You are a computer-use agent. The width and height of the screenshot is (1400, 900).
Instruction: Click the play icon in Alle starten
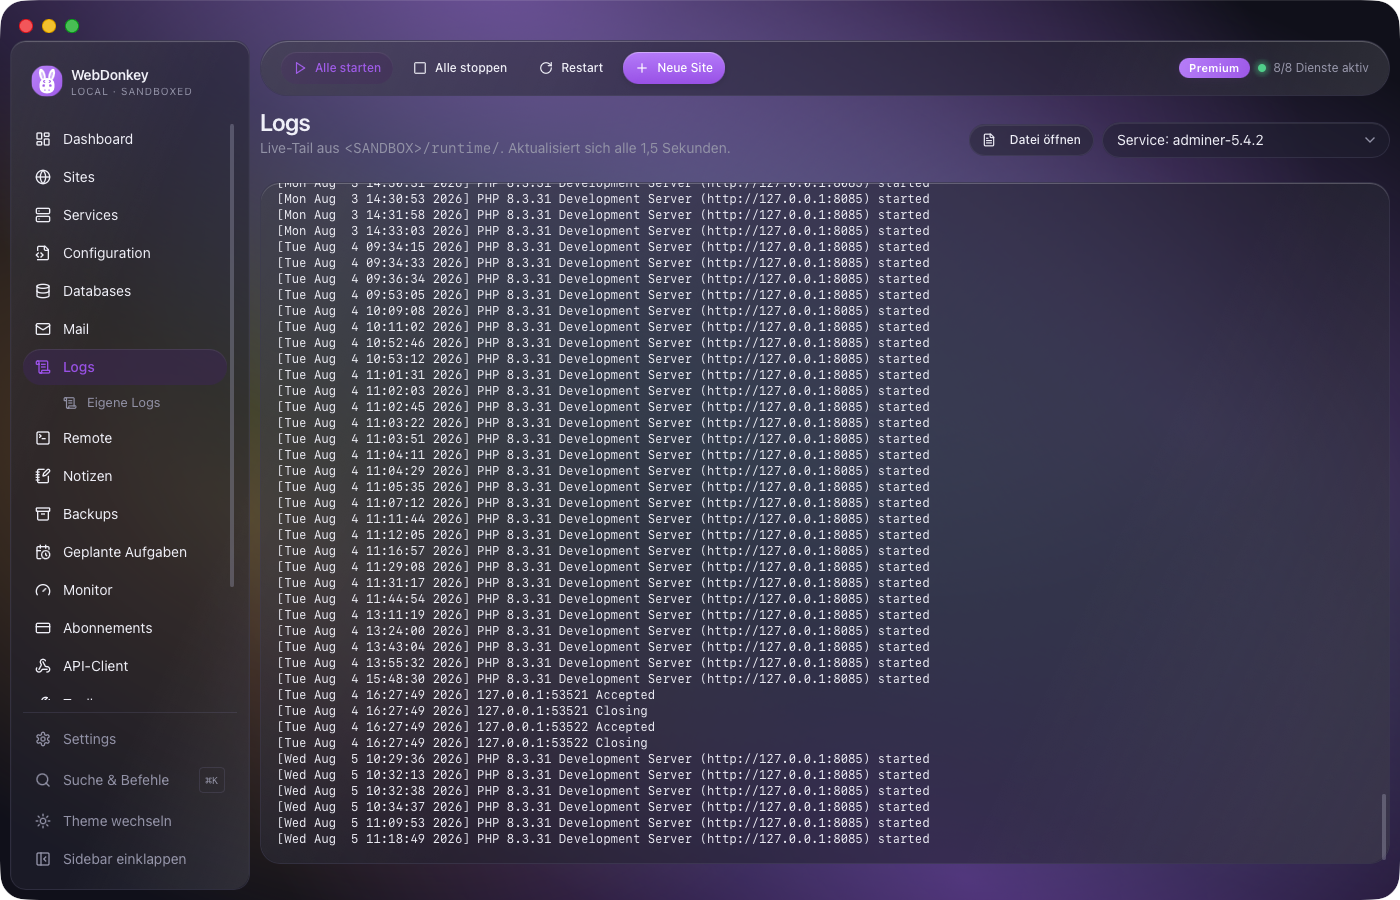[x=300, y=68]
